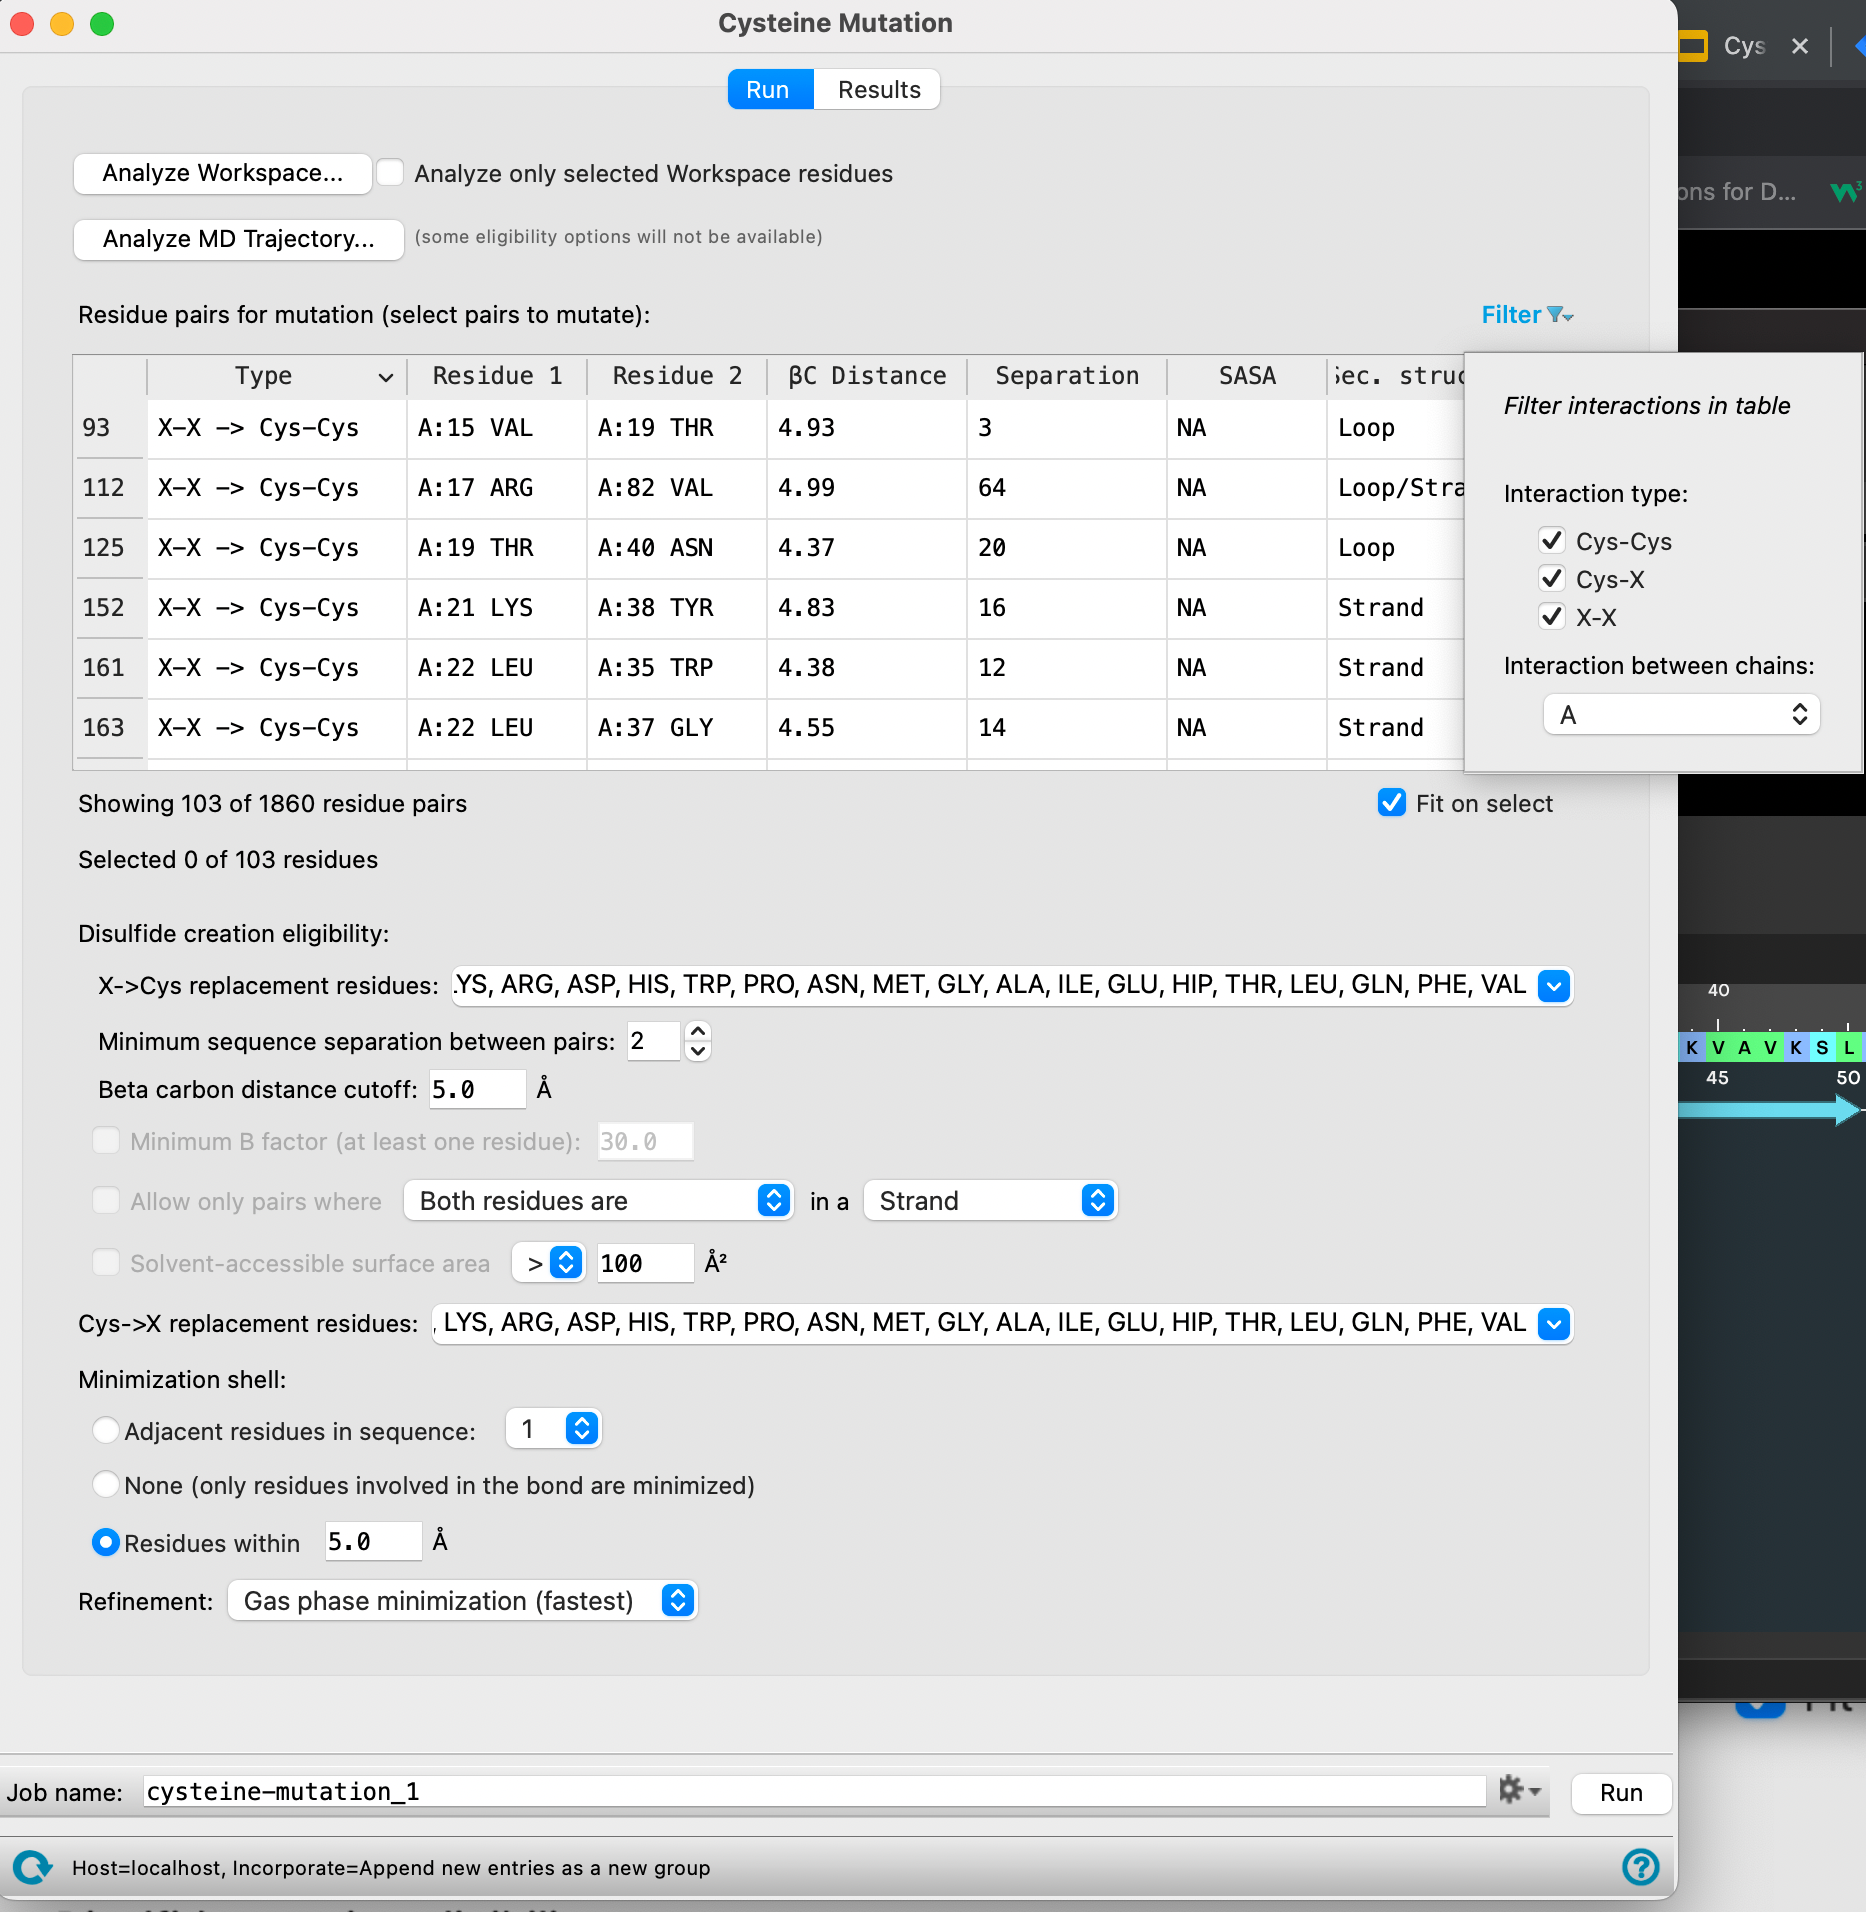Viewport: 1866px width, 1912px height.
Task: Toggle Fit on select checkbox
Action: click(x=1391, y=803)
